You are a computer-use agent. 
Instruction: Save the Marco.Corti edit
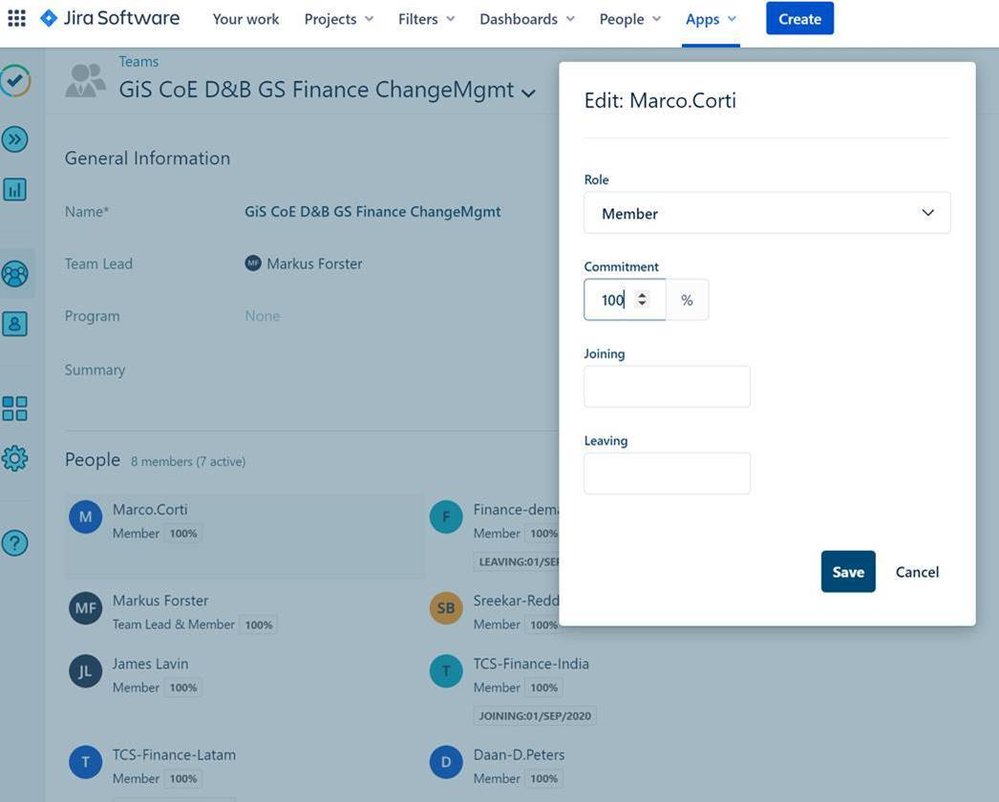(848, 571)
